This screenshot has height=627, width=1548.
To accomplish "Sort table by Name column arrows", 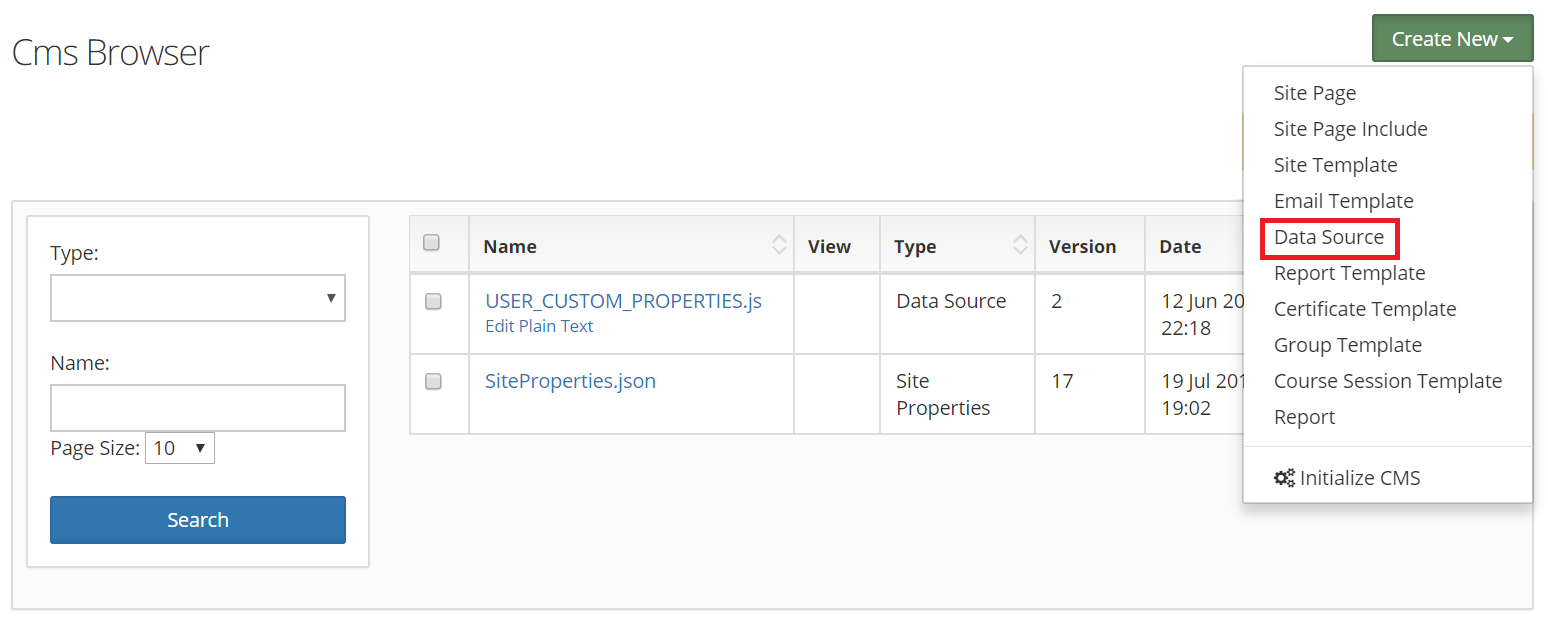I will pos(779,245).
